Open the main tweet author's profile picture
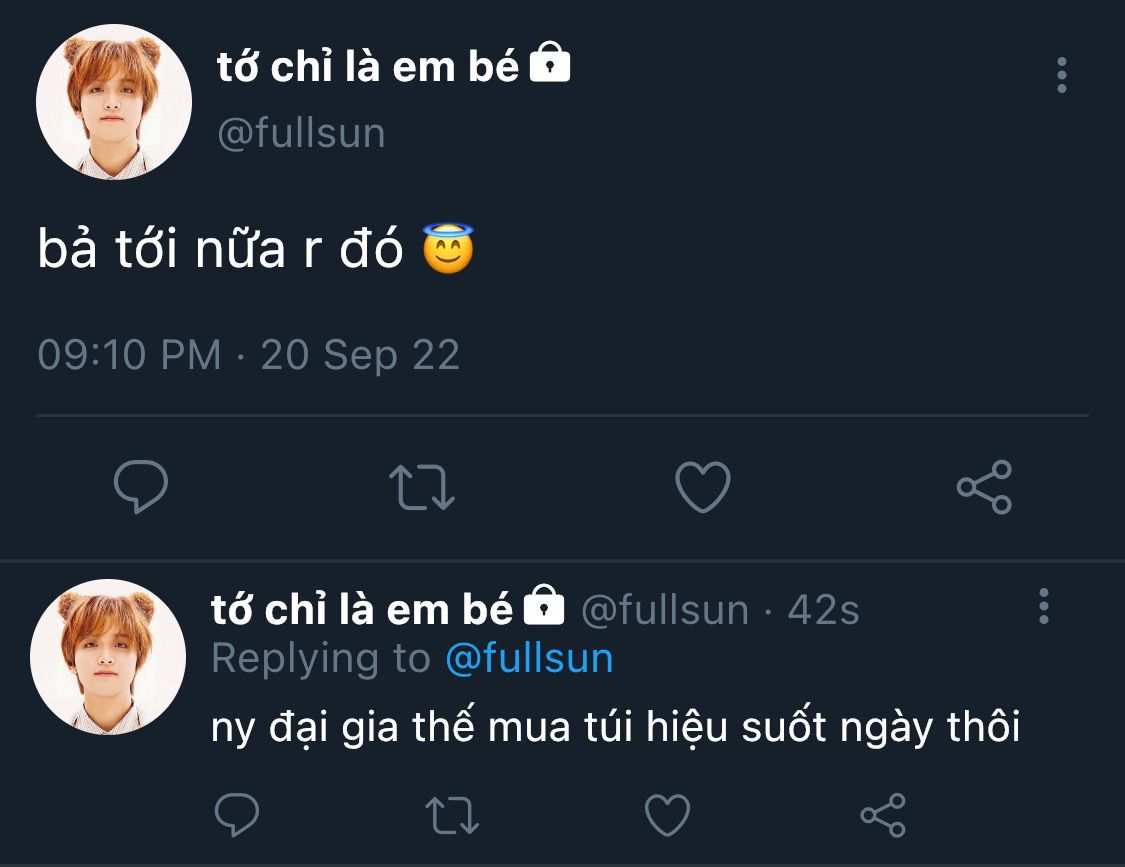The height and width of the screenshot is (867, 1125). point(114,102)
